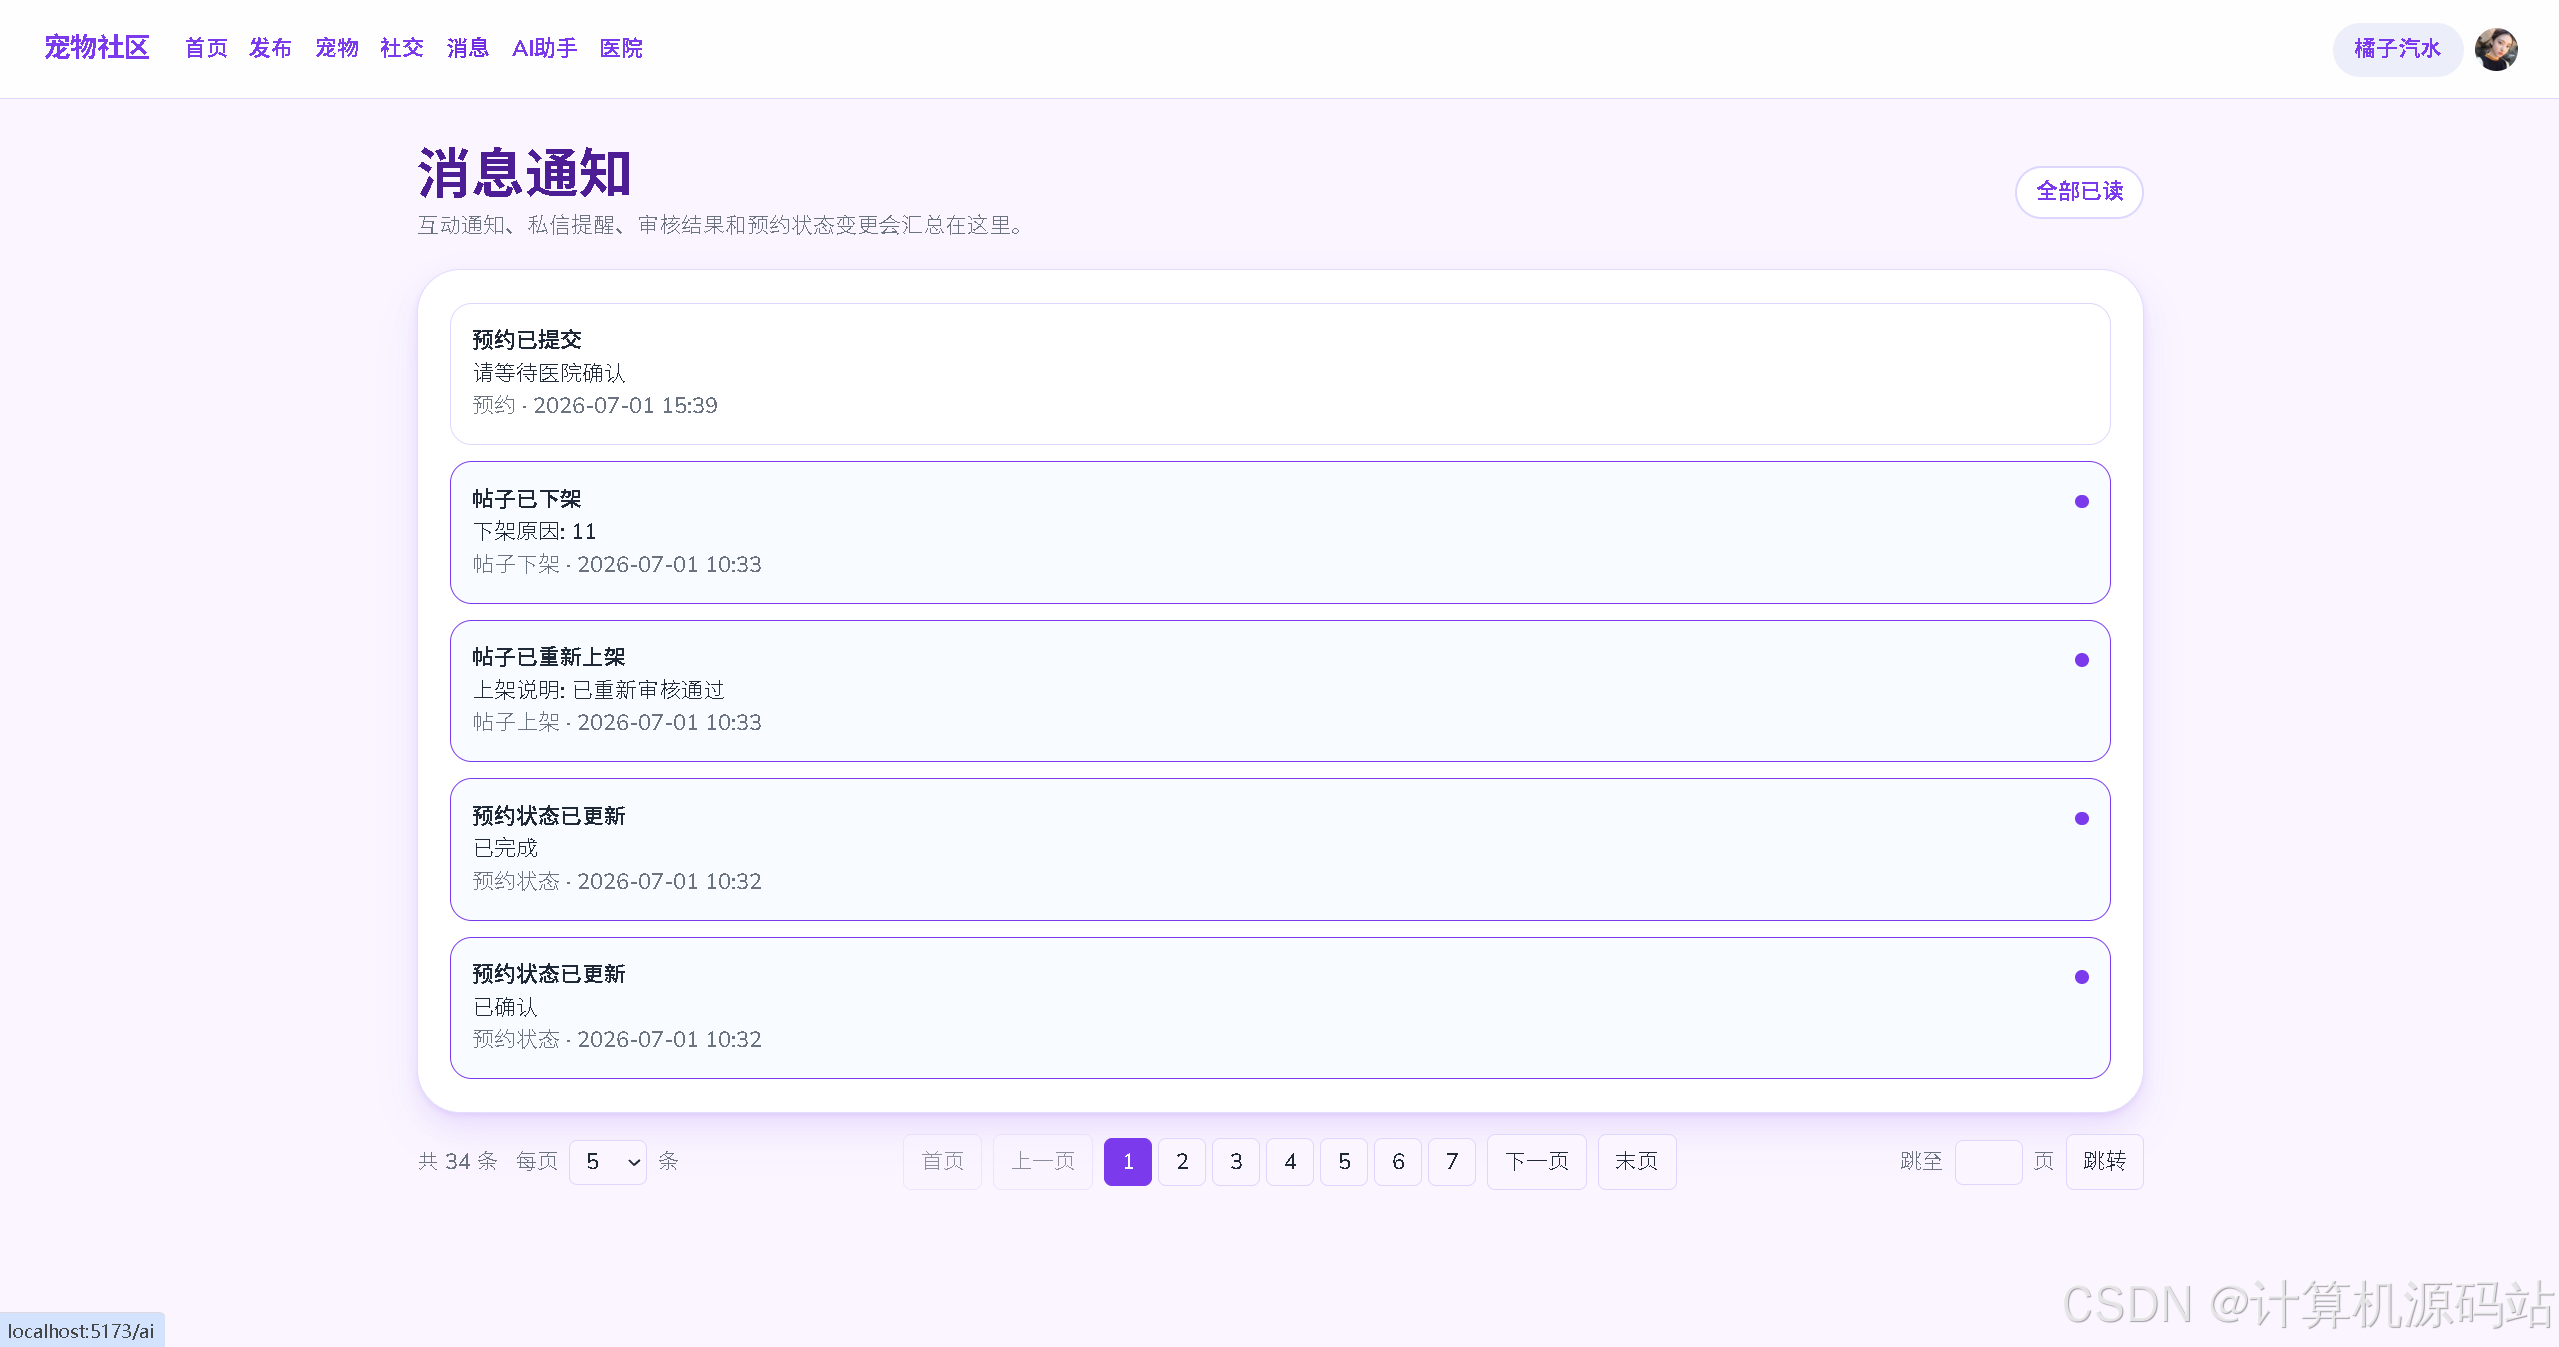Go to page 2
The image size is (2559, 1347).
(1182, 1162)
